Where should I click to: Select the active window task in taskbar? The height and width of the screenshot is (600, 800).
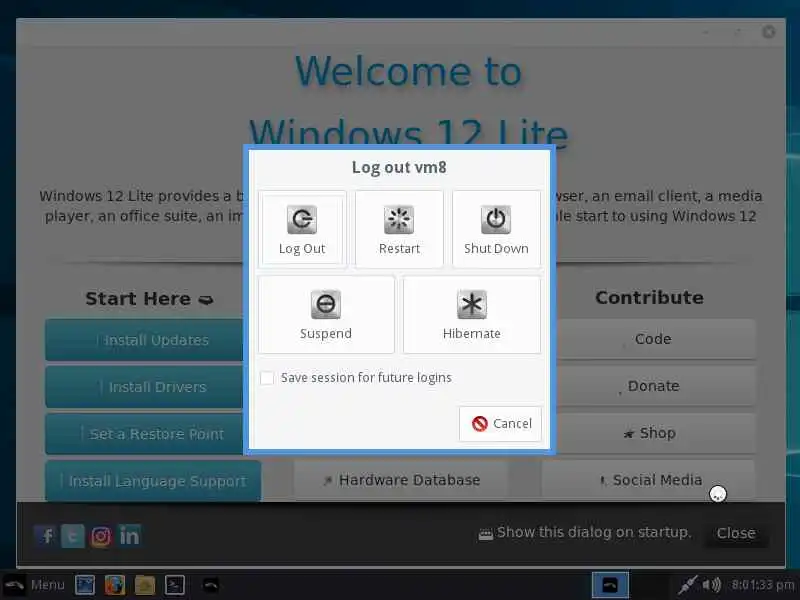click(x=610, y=585)
